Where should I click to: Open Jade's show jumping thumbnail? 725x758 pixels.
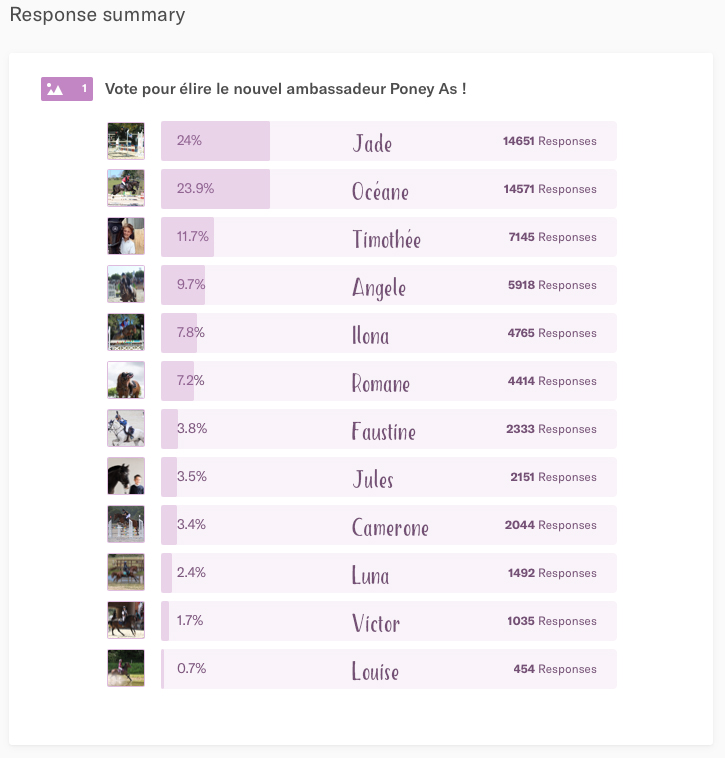point(126,141)
